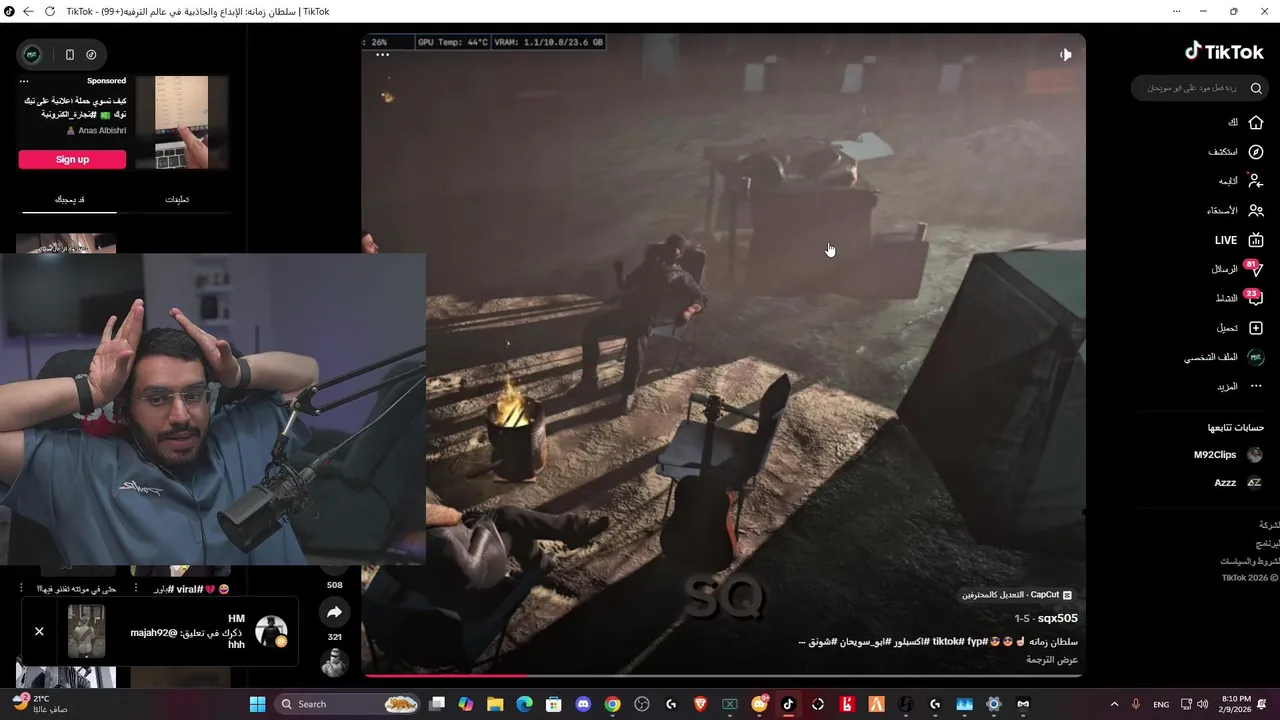This screenshot has height=720, width=1280.
Task: Click the taskbar Search box
Action: point(347,704)
